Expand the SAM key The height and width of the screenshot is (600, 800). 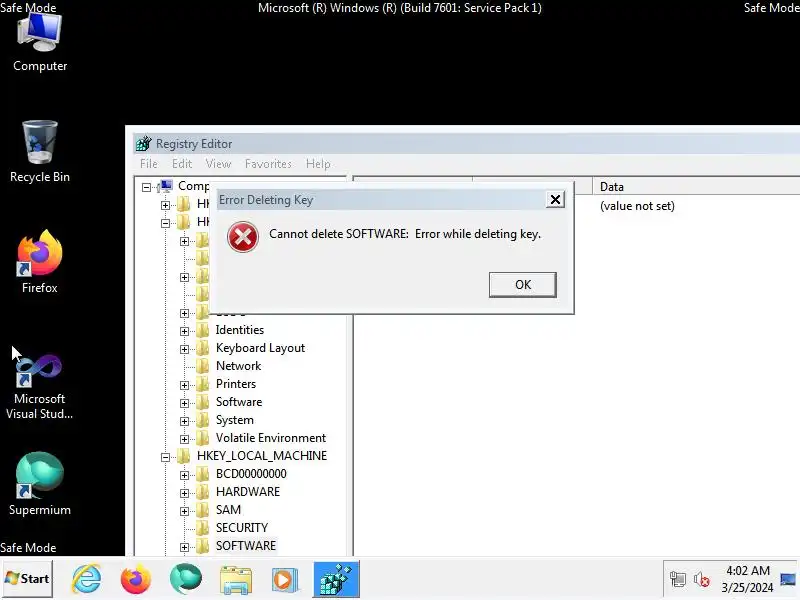(x=184, y=511)
